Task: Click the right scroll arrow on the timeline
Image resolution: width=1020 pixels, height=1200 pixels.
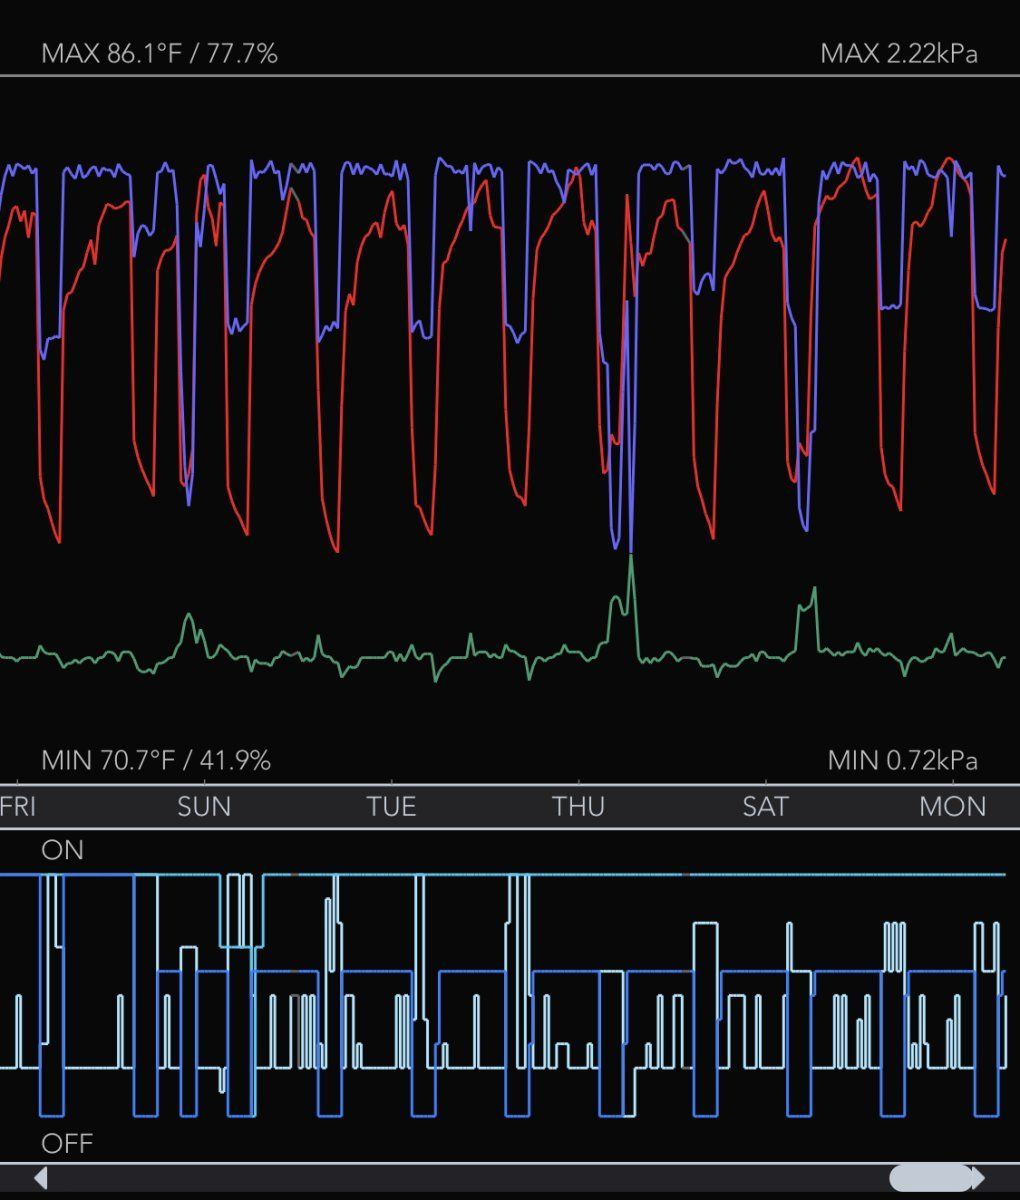Action: coord(978,1178)
